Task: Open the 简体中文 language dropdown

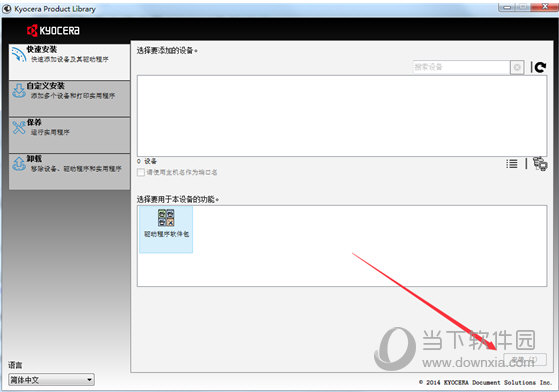Action: point(51,380)
